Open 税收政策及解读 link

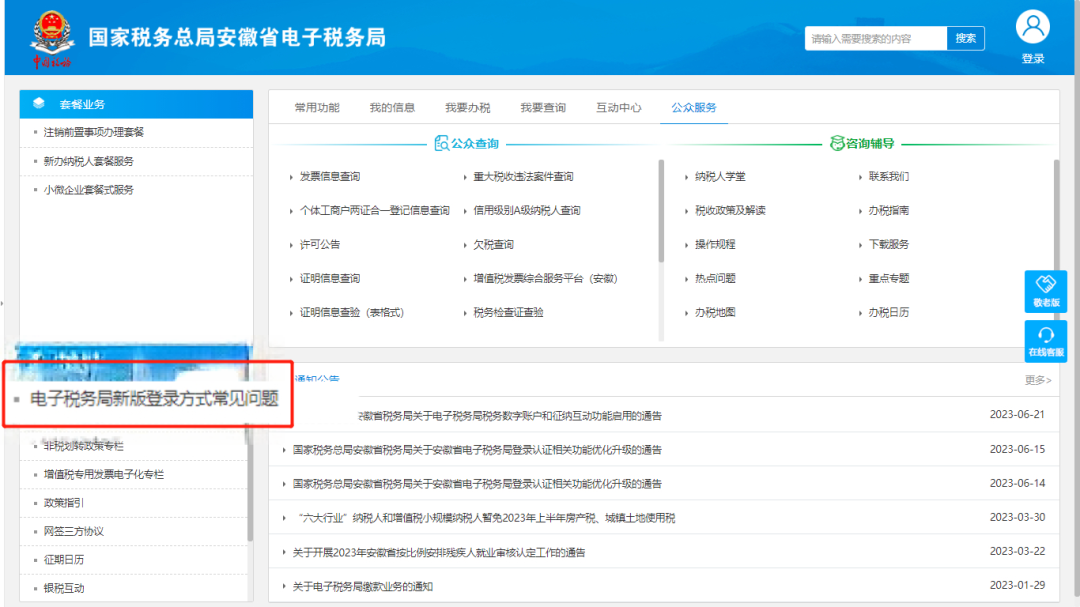730,211
